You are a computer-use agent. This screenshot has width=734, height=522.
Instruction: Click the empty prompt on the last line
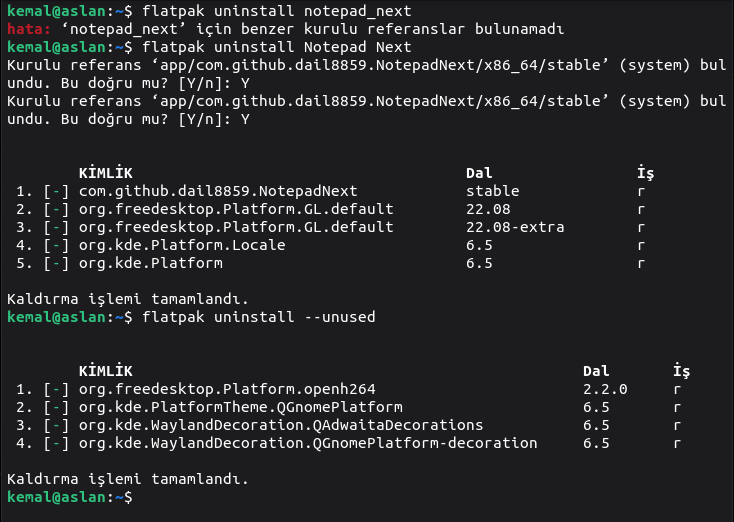click(140, 497)
